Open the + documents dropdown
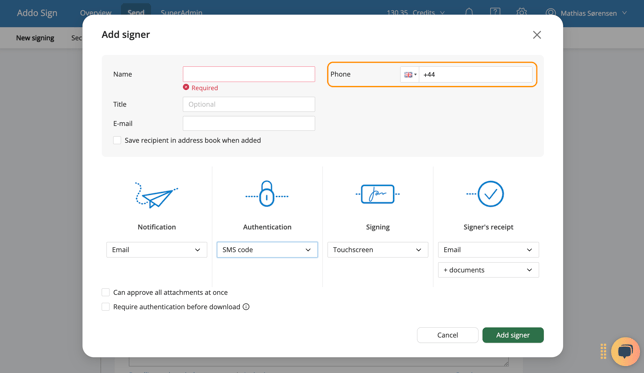The image size is (644, 373). (x=488, y=270)
